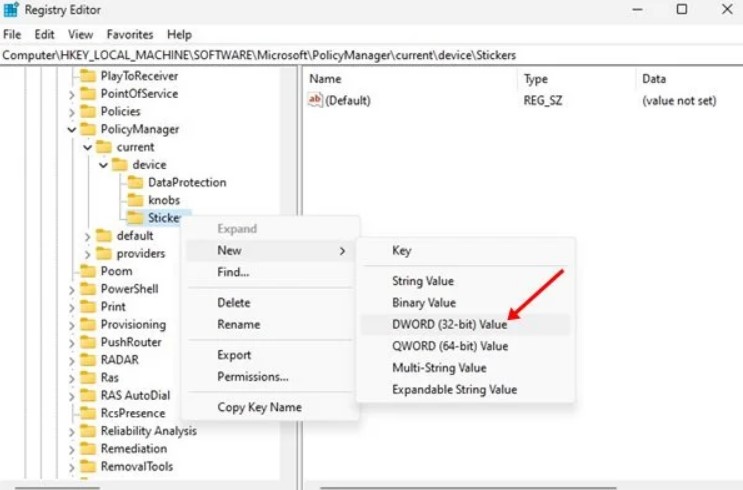
Task: Select the default folder icon
Action: (104, 236)
